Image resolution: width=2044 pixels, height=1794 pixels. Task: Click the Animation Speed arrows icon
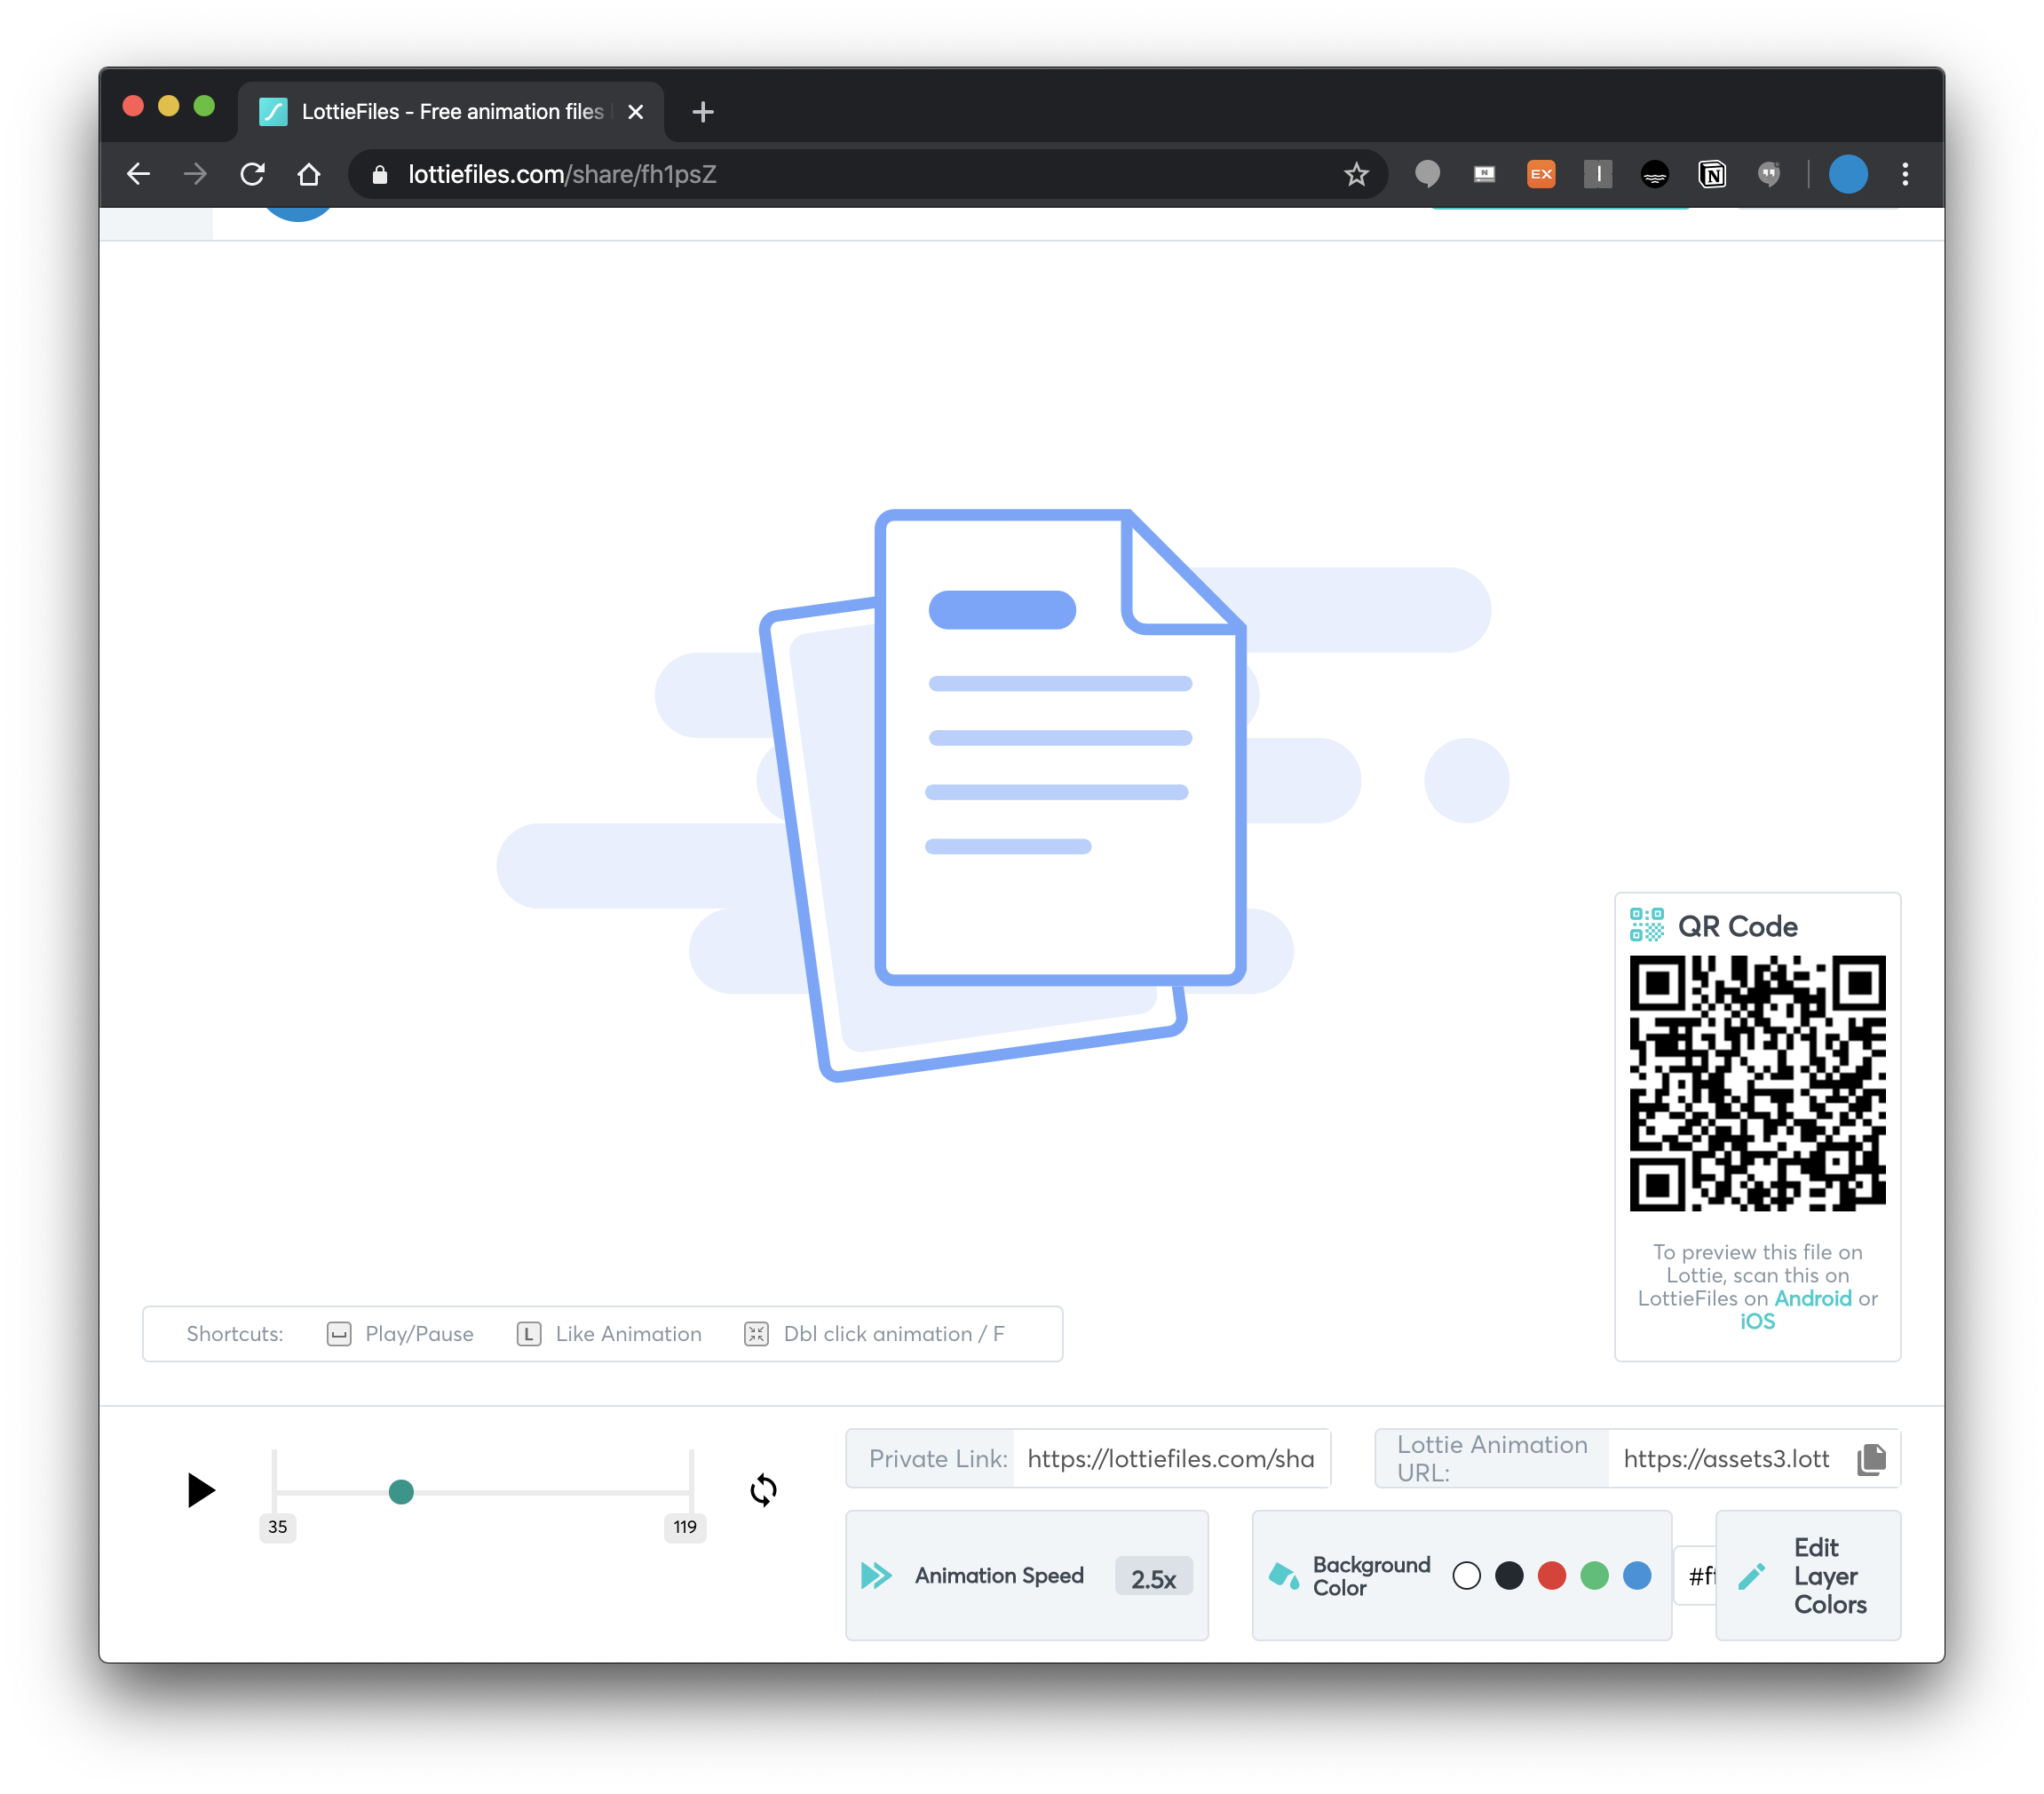876,1576
